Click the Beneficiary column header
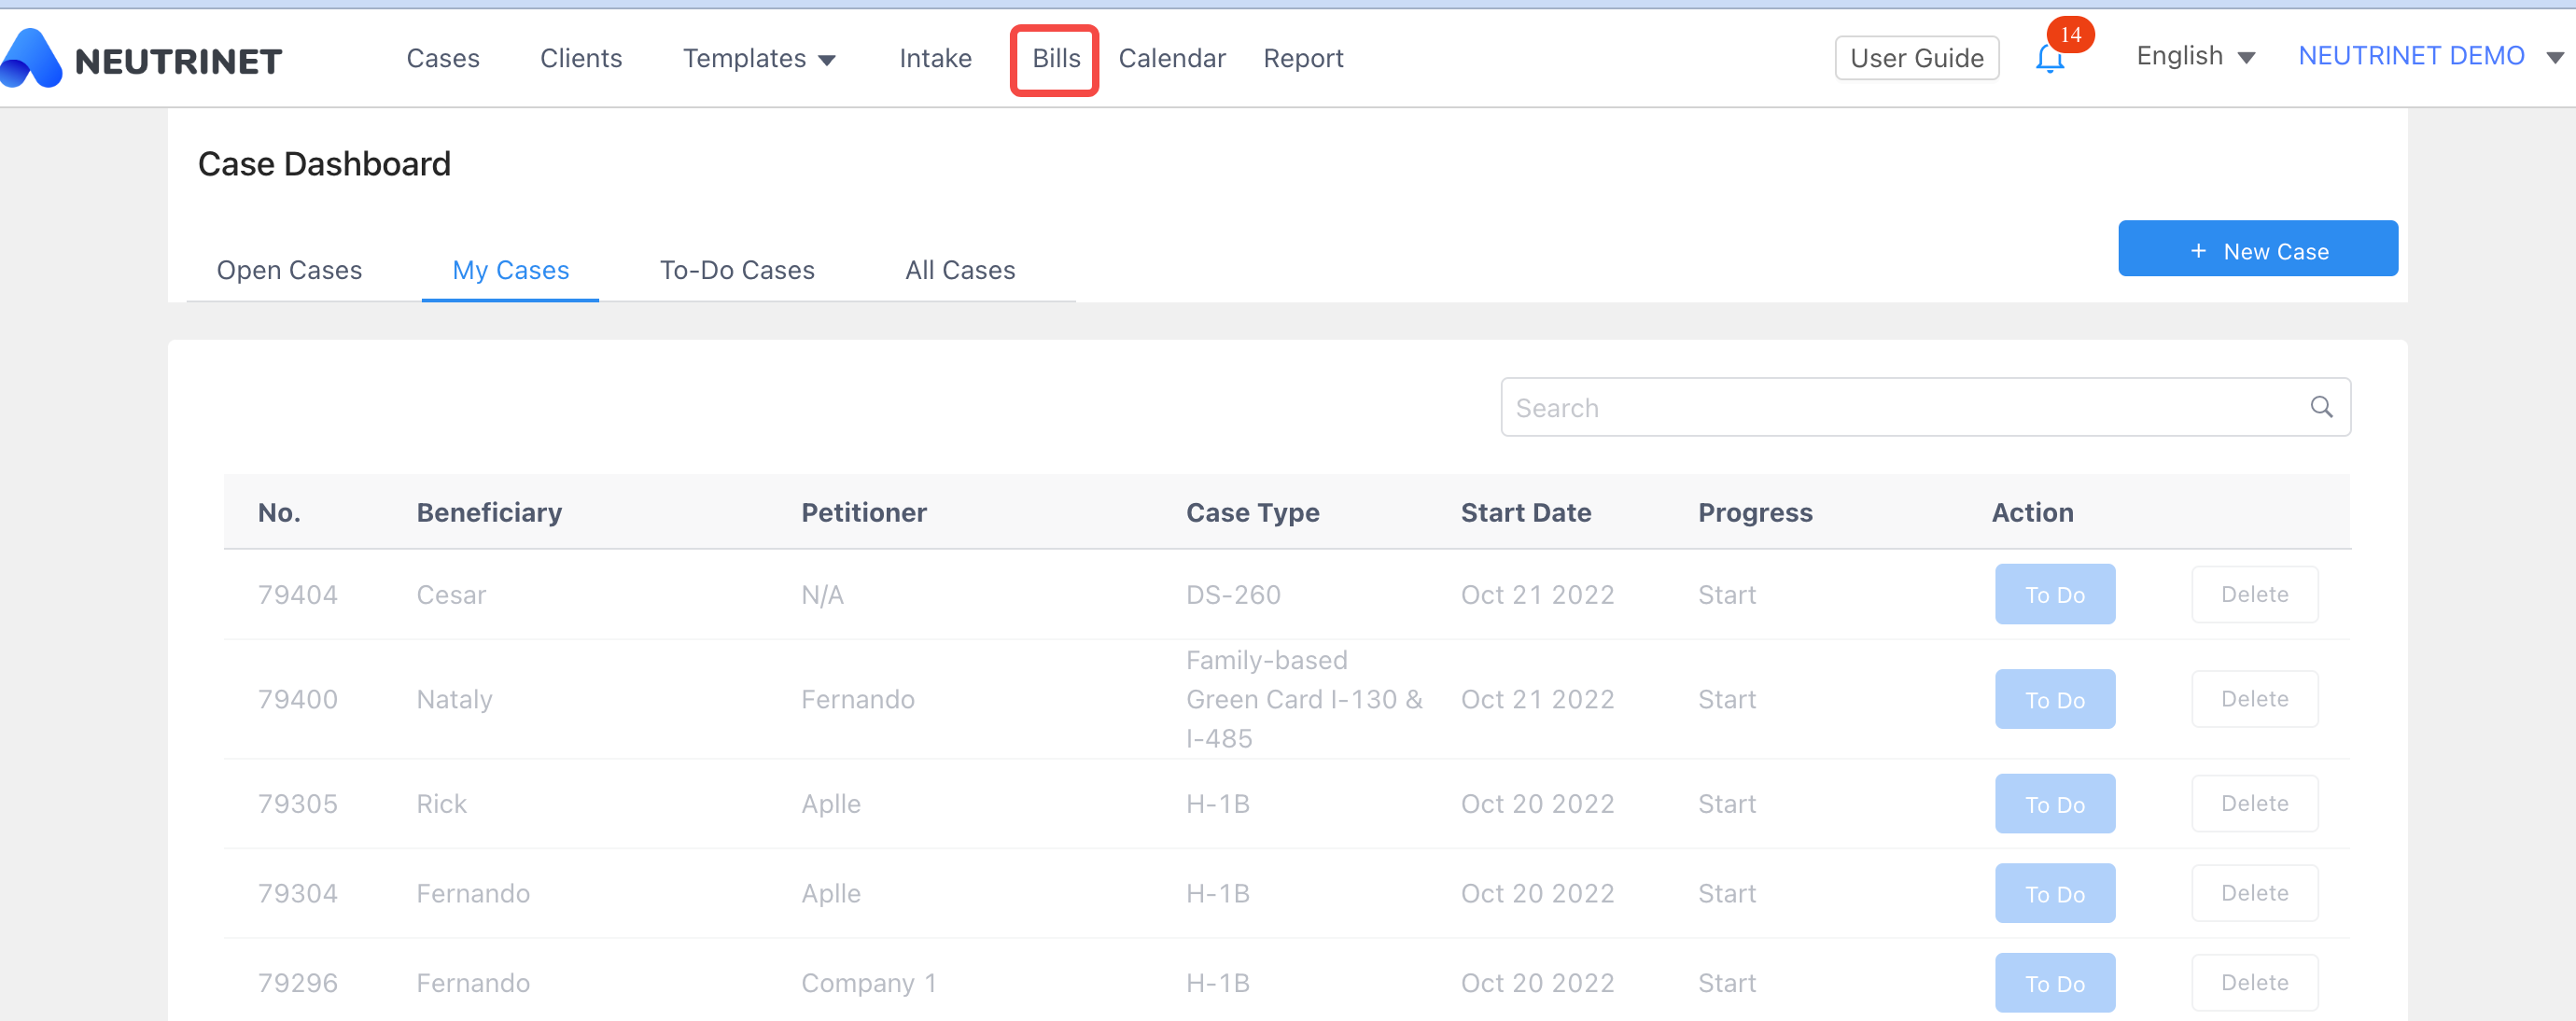Screen dimensions: 2576x1021 (x=489, y=512)
